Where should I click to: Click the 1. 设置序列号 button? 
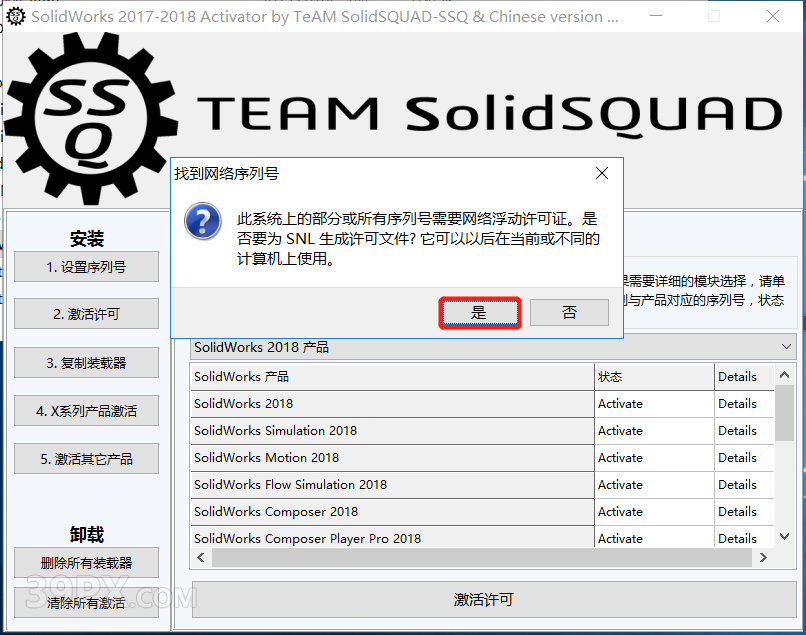[86, 267]
